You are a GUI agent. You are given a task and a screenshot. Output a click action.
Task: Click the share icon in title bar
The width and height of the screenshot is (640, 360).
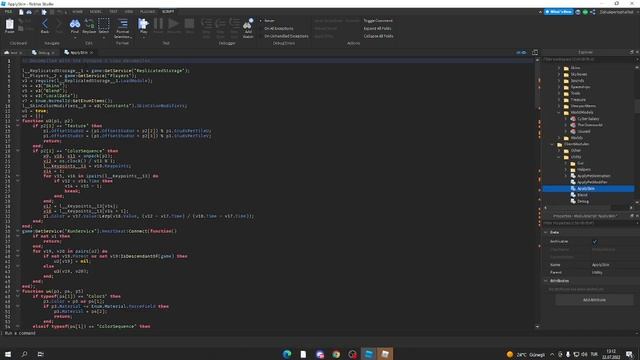pyautogui.click(x=593, y=12)
